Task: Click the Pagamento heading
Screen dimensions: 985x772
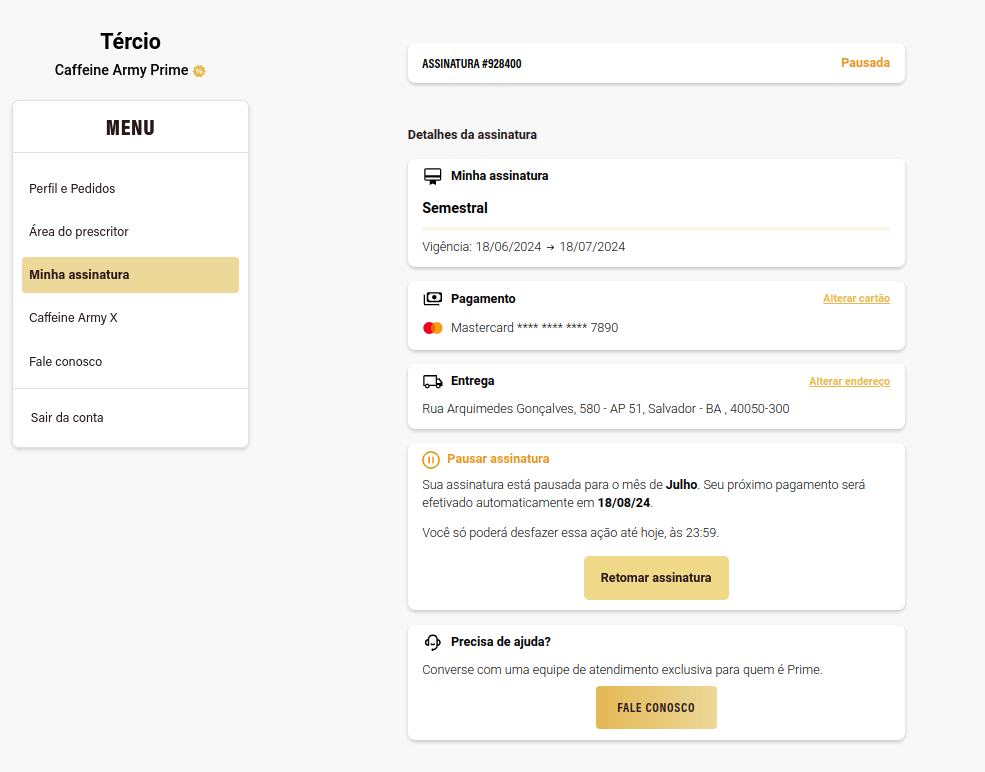Action: click(483, 299)
